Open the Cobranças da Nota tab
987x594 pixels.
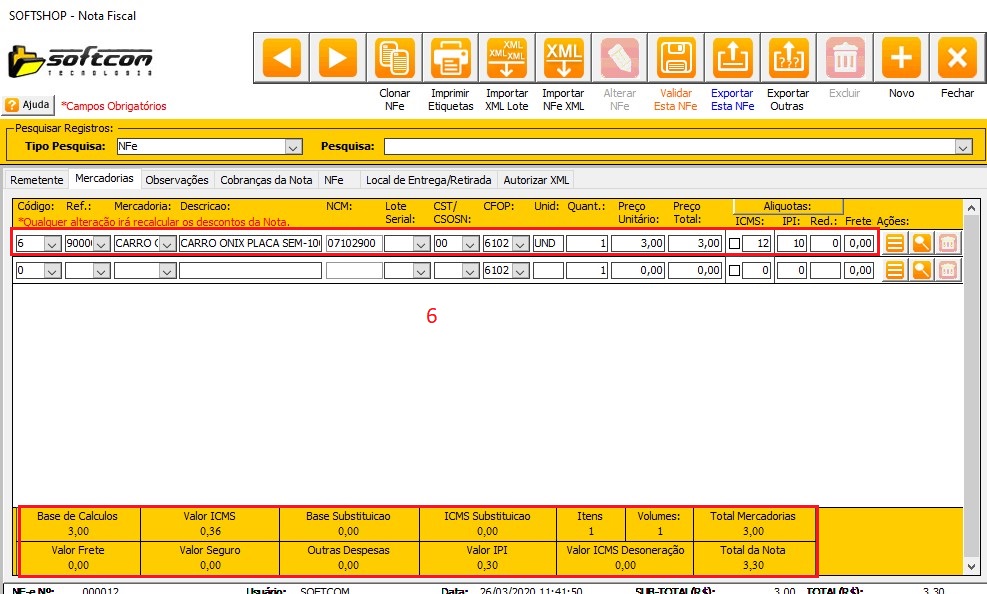(x=266, y=180)
